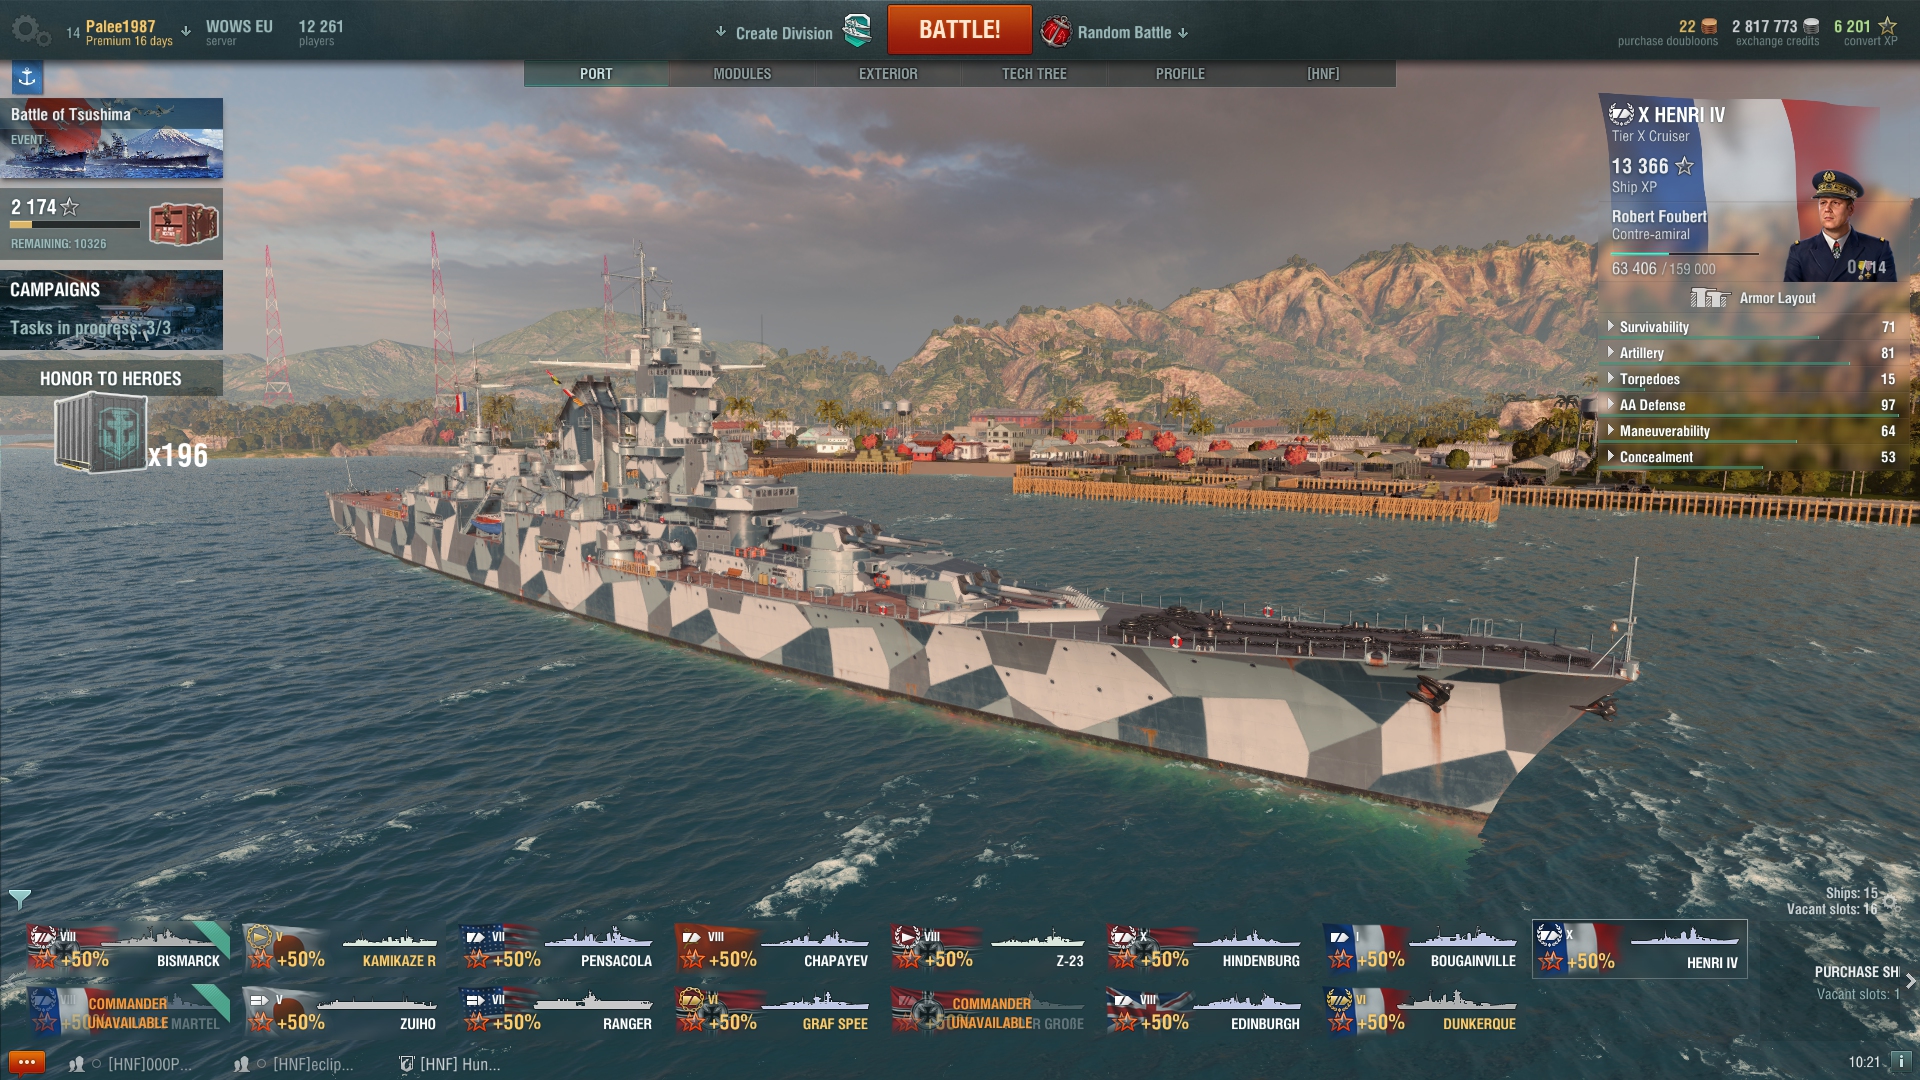This screenshot has width=1920, height=1080.
Task: Click the Armor Layout ship icon
Action: [x=1710, y=298]
